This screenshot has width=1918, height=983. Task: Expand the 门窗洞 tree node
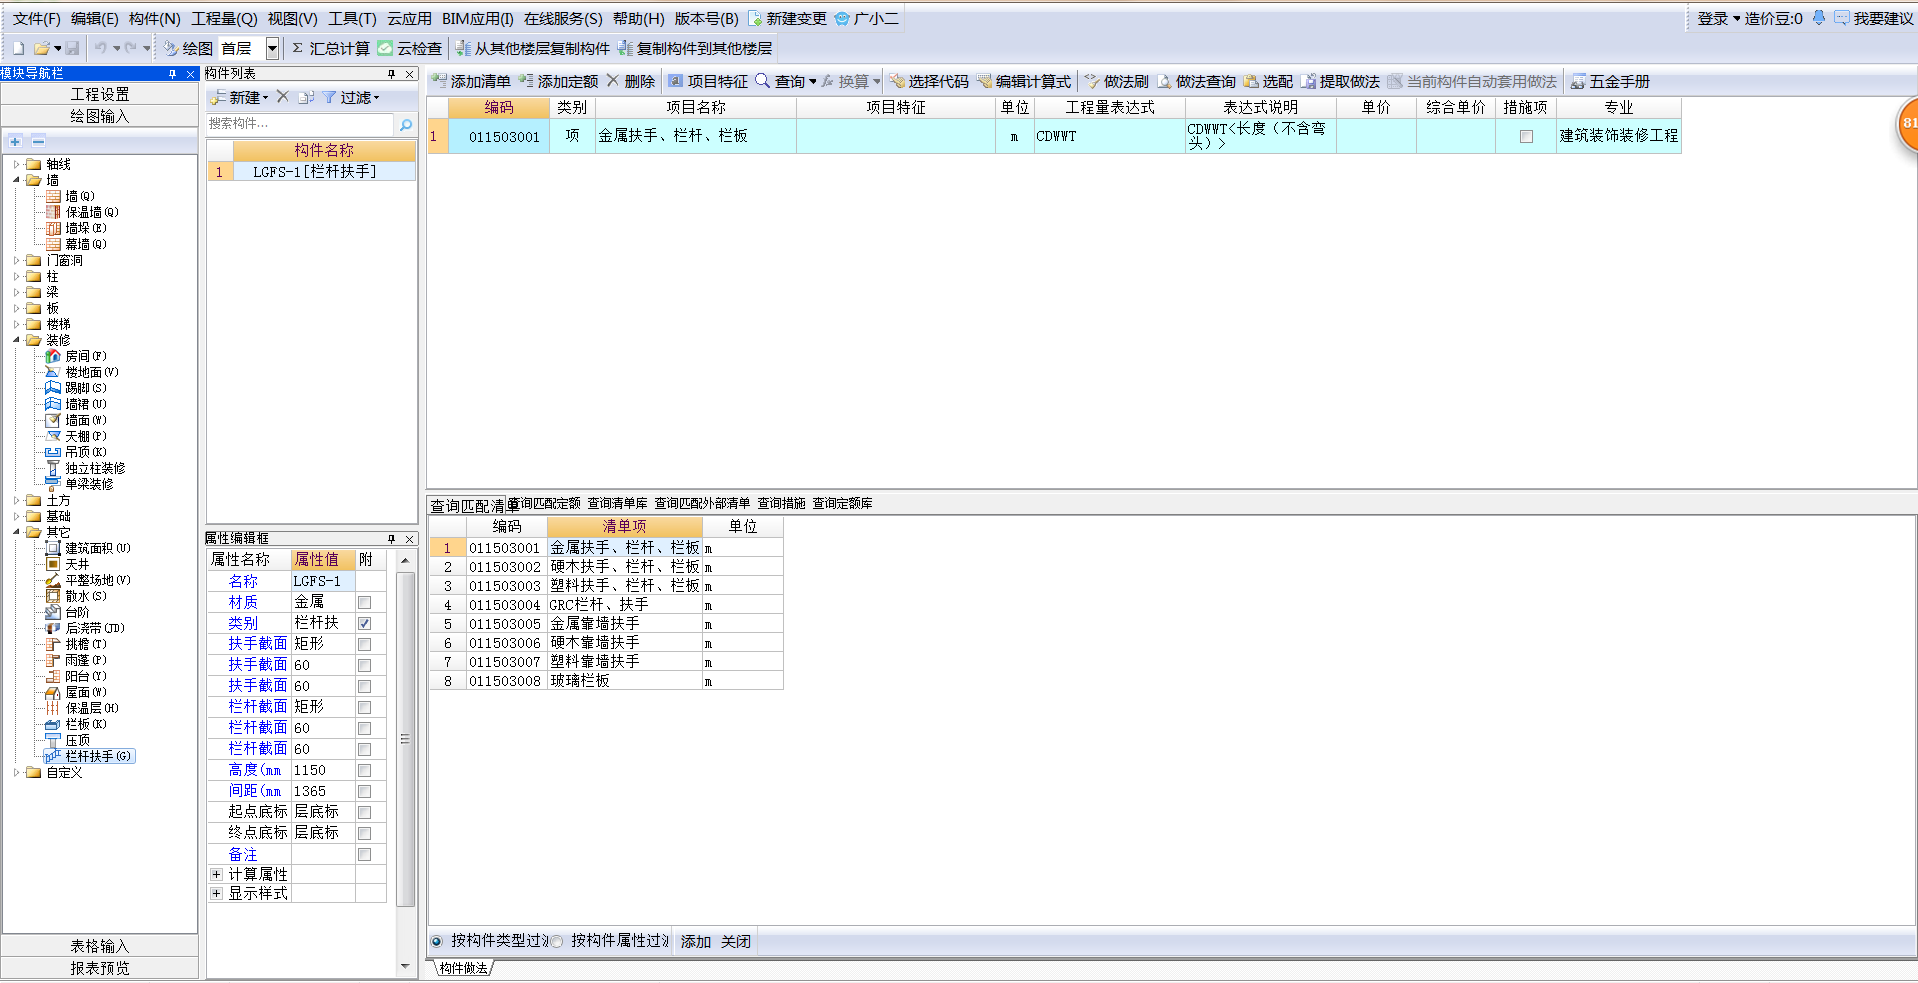[17, 260]
